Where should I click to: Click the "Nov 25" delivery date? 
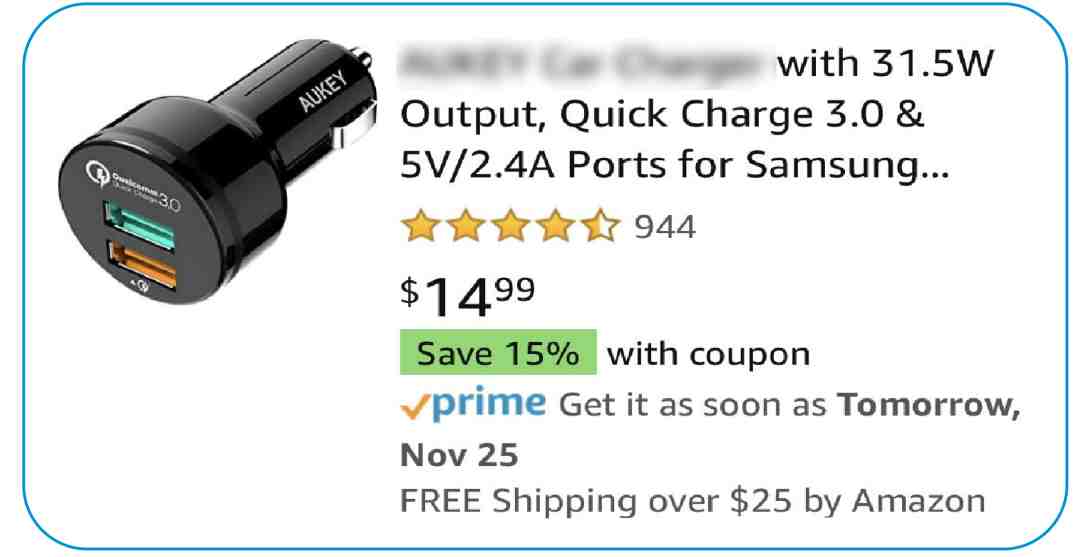pyautogui.click(x=459, y=456)
